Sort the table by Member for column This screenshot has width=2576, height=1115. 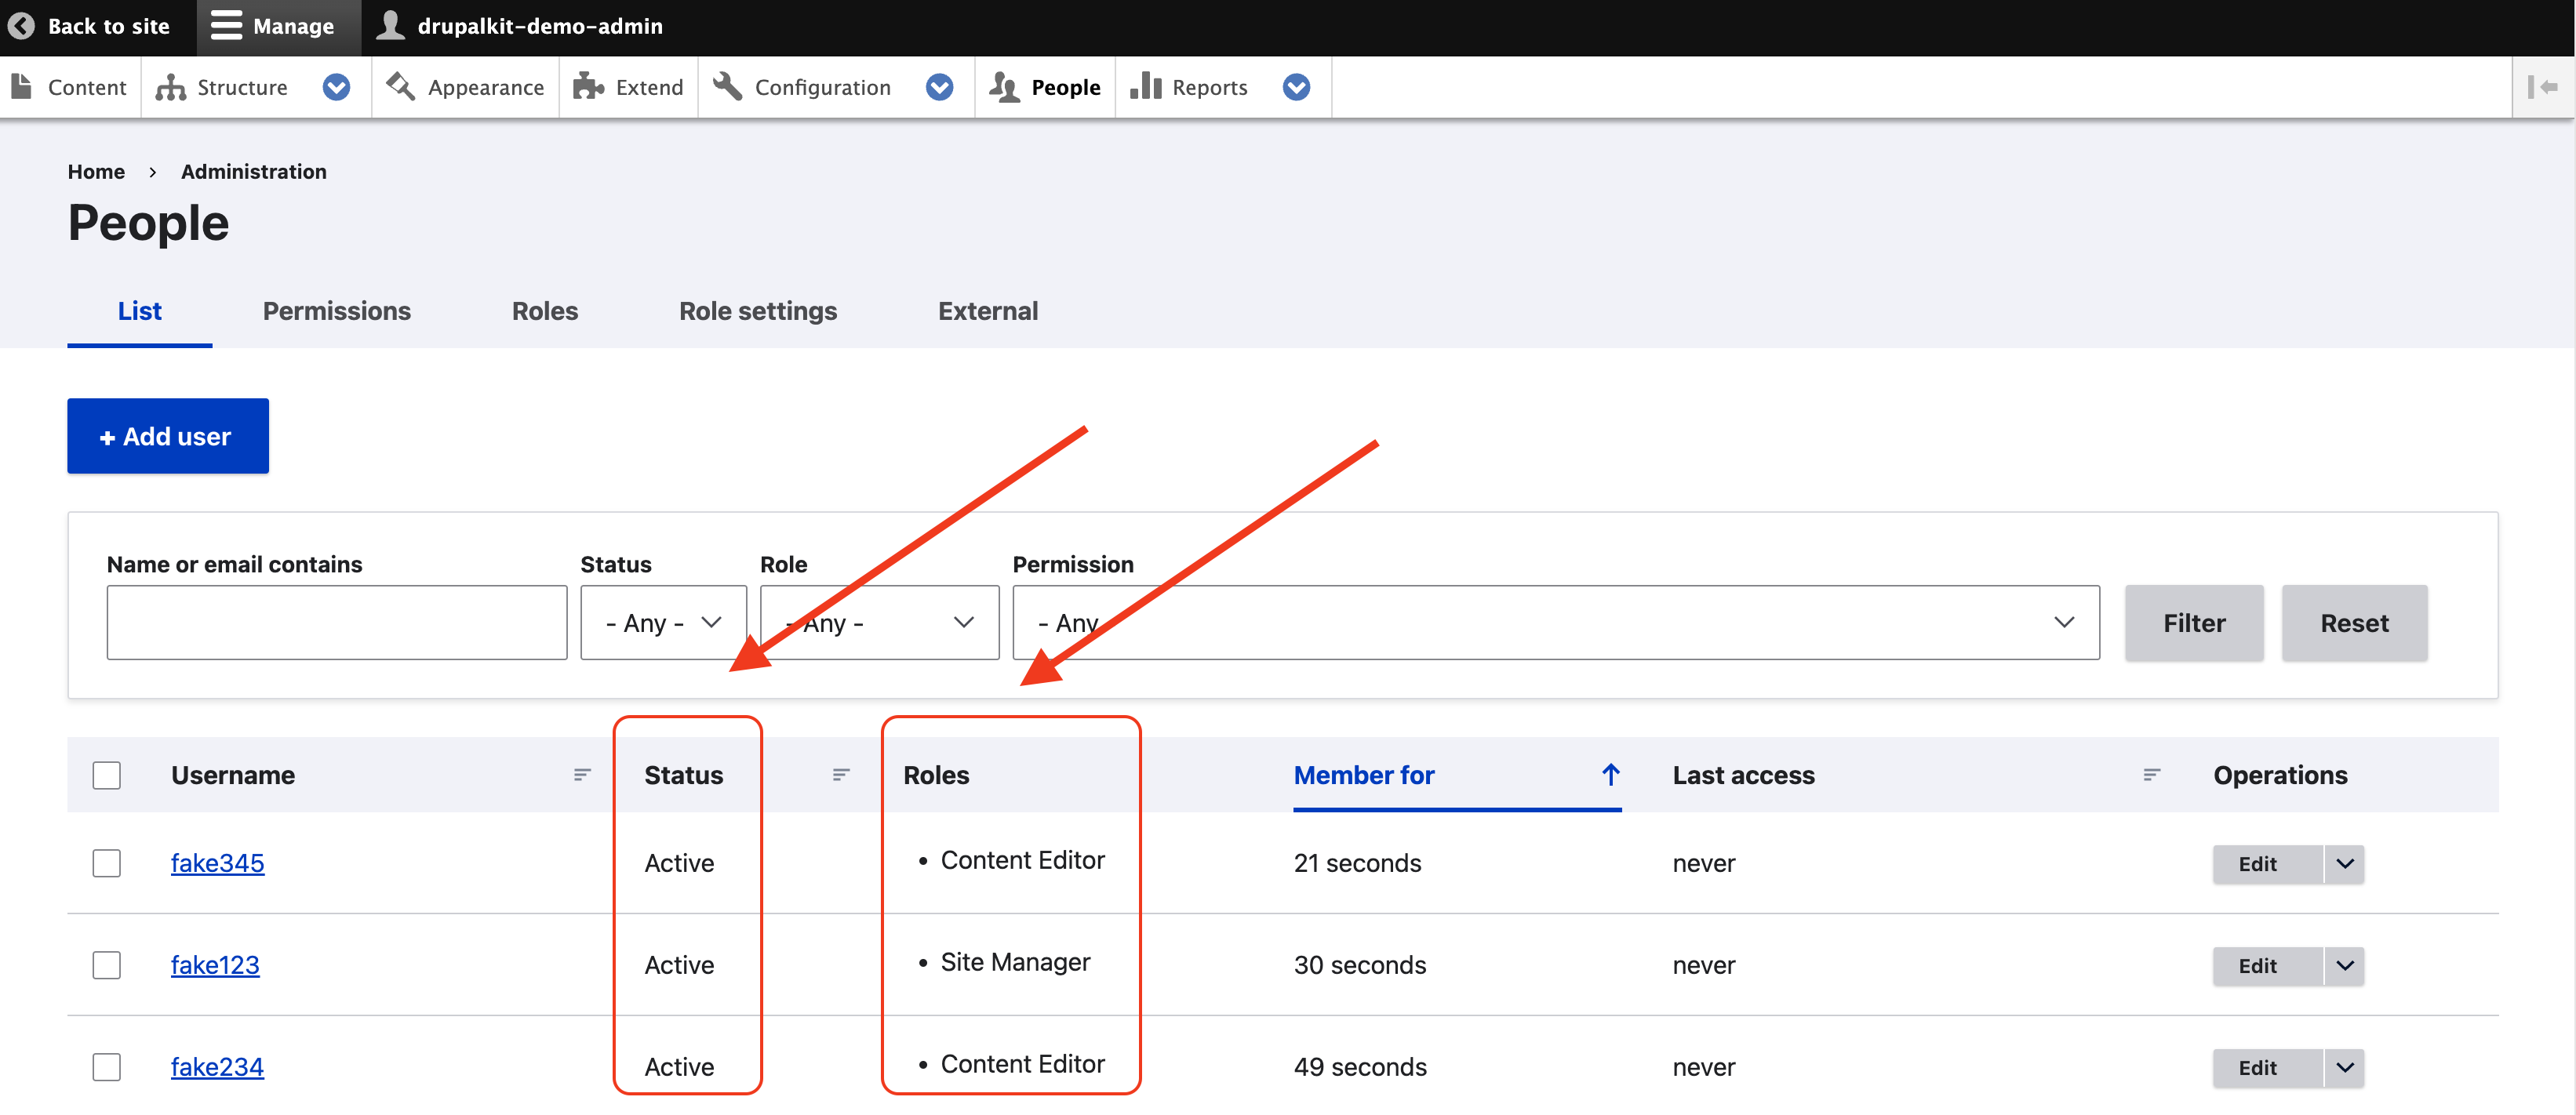click(1363, 775)
